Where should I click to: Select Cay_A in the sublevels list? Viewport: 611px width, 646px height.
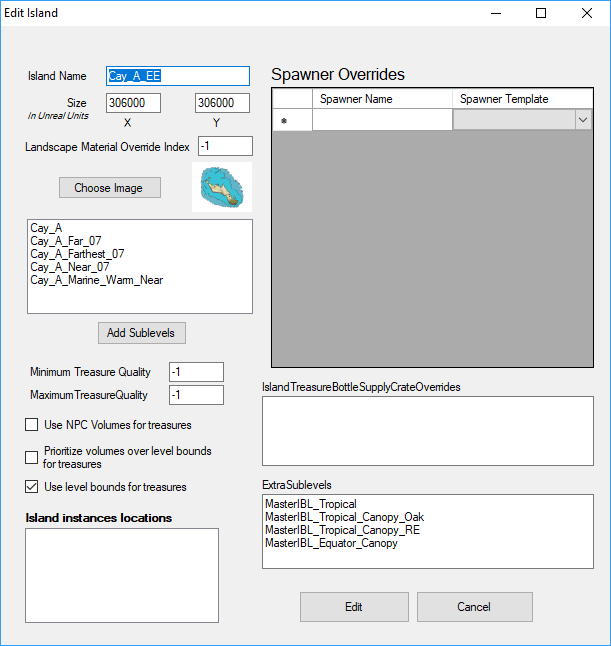tap(46, 228)
